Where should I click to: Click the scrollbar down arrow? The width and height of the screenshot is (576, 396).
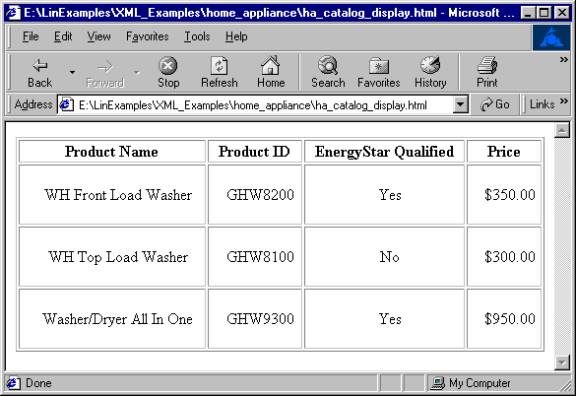pos(562,363)
